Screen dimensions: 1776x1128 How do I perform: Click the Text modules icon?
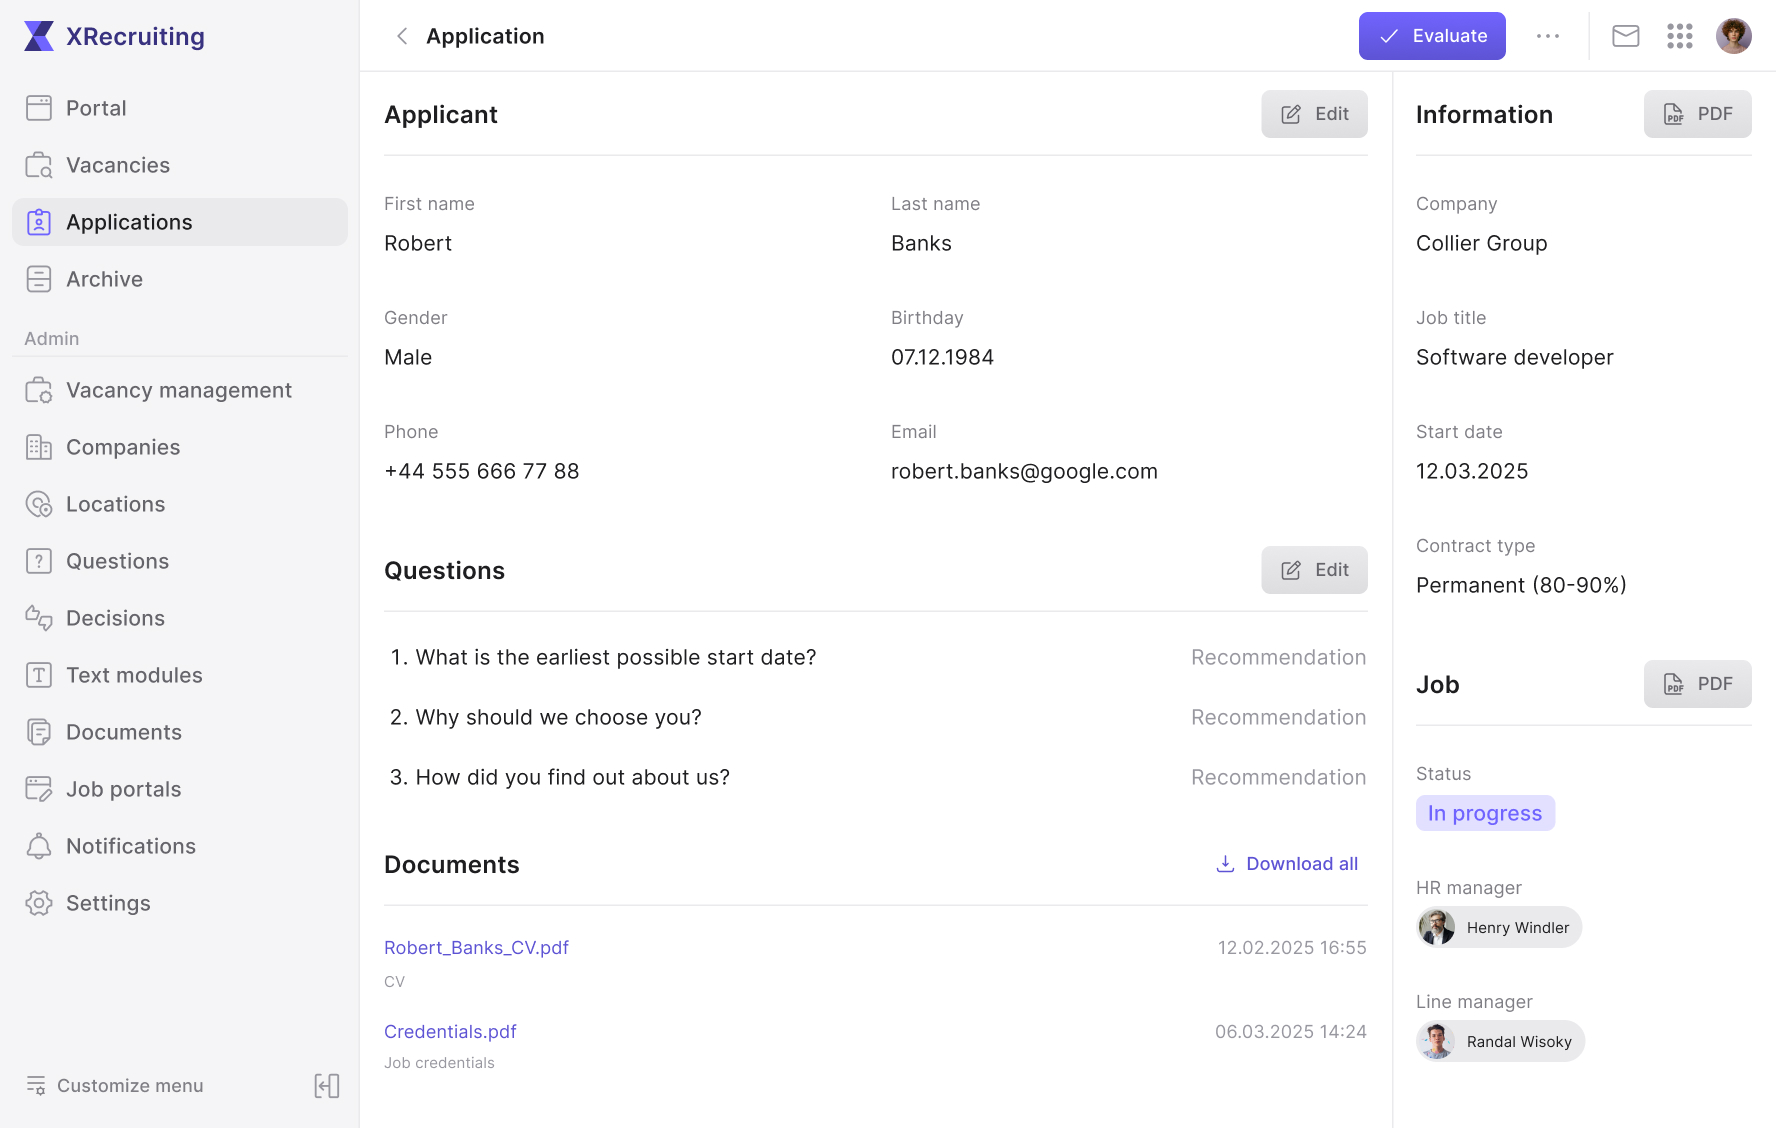click(x=39, y=675)
